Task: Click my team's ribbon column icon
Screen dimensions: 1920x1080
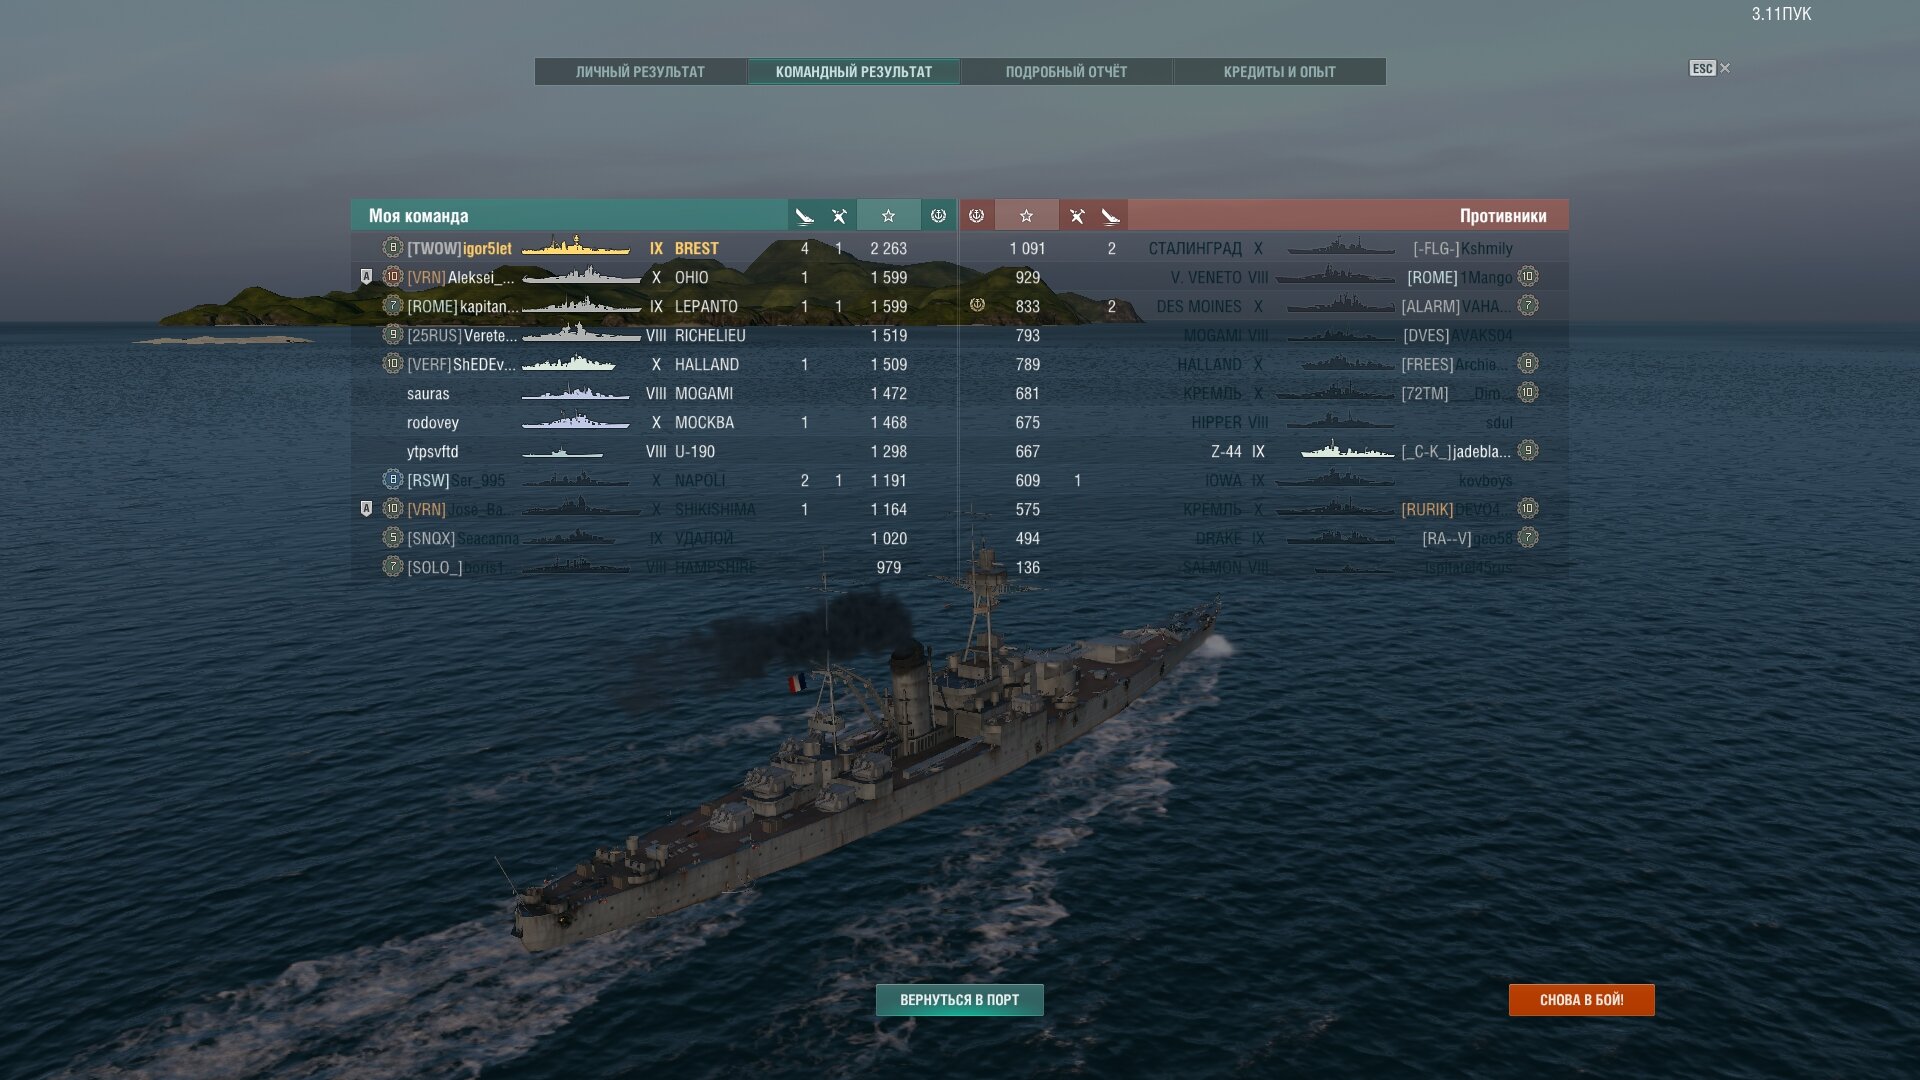Action: [938, 216]
